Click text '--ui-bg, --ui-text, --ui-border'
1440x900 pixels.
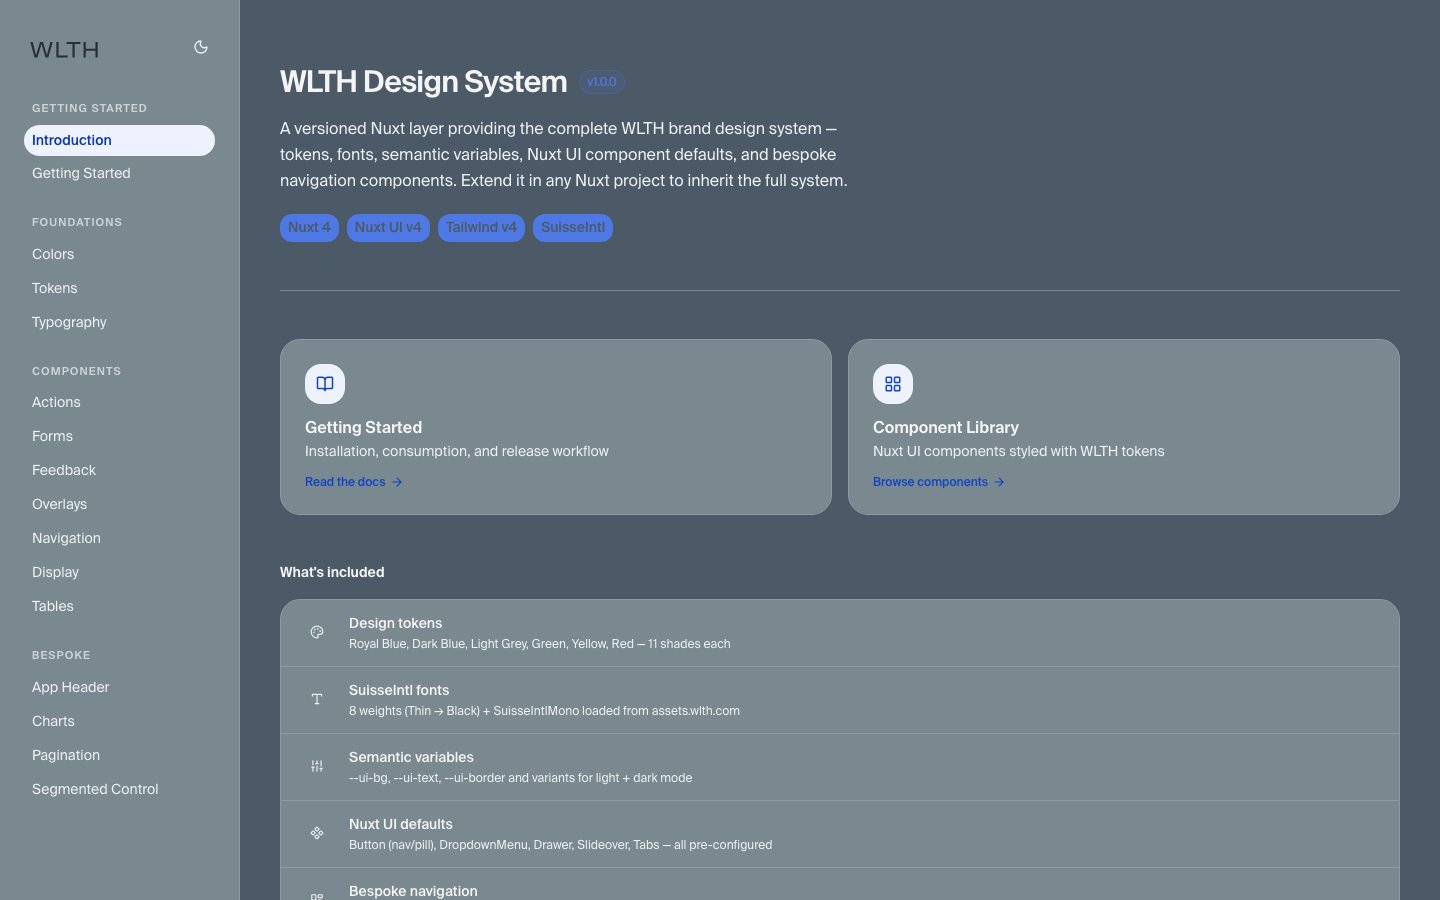point(427,778)
